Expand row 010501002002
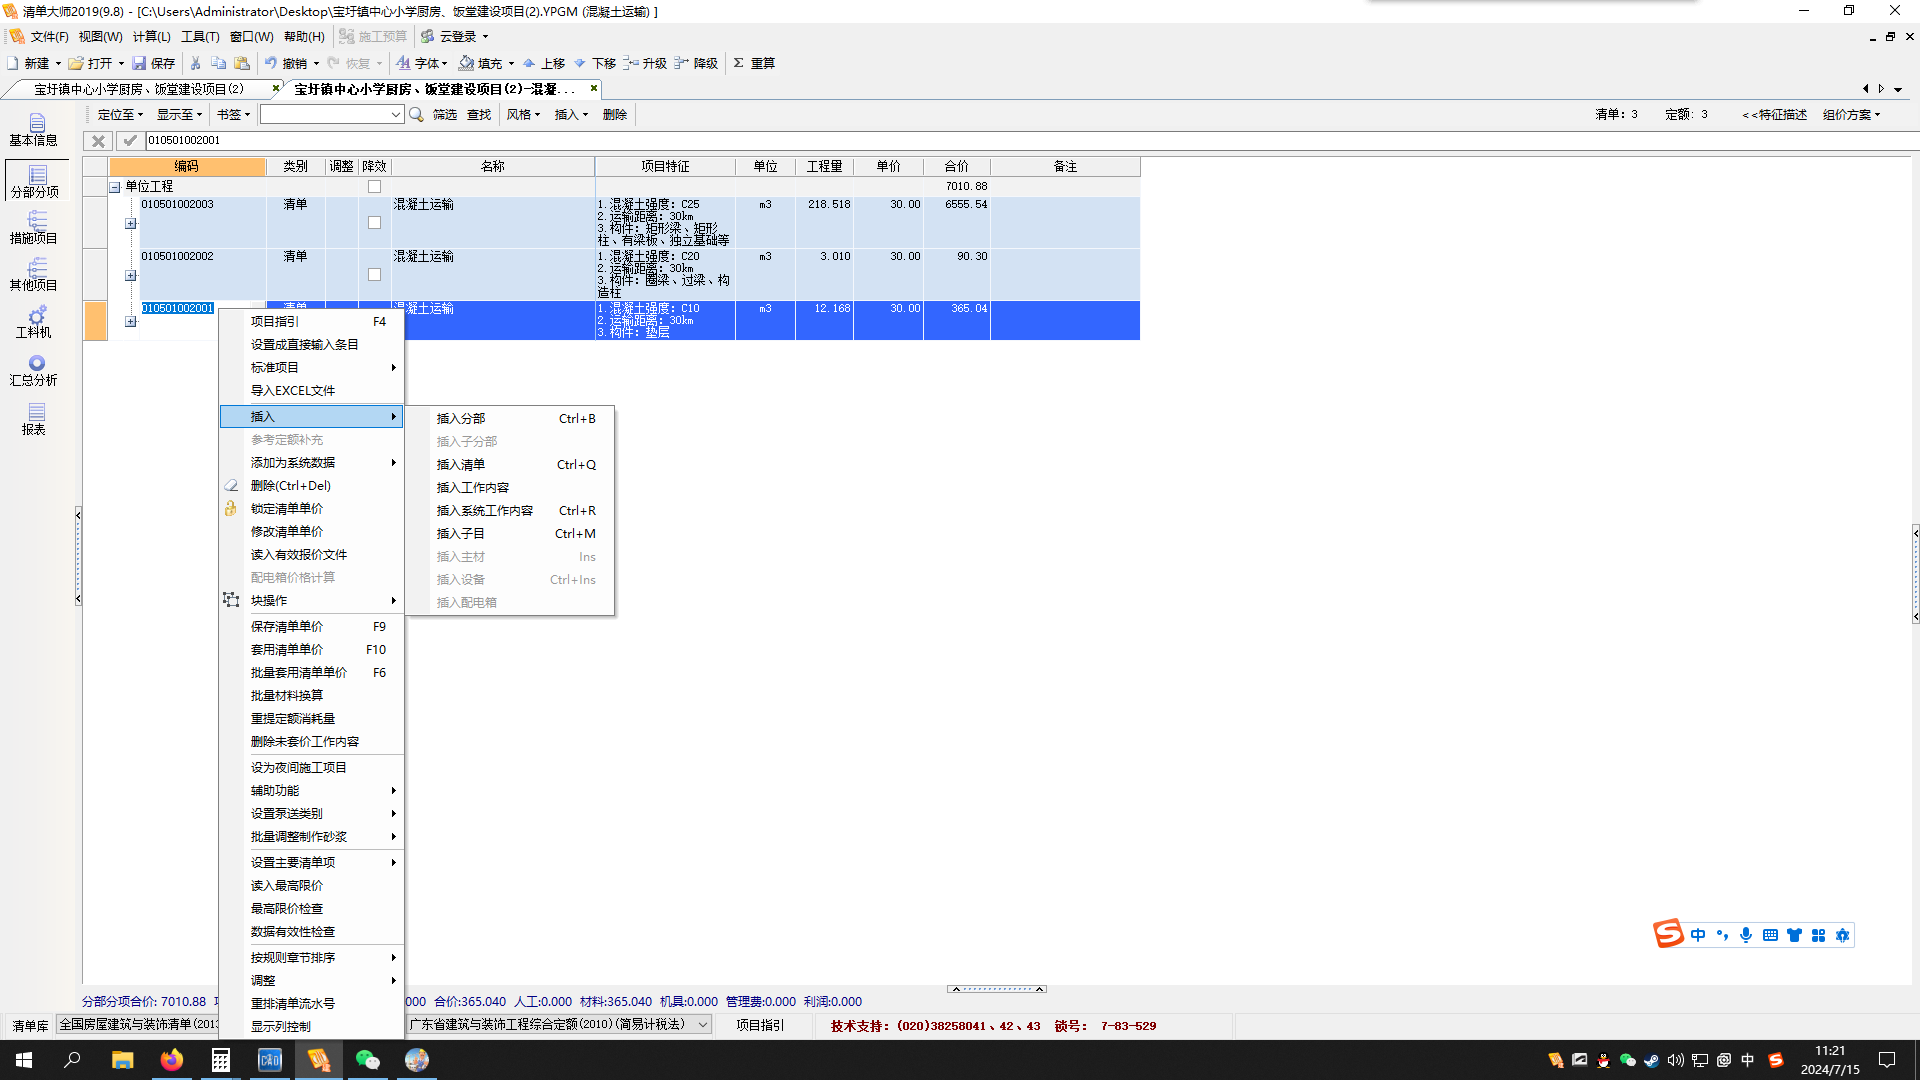 point(130,276)
